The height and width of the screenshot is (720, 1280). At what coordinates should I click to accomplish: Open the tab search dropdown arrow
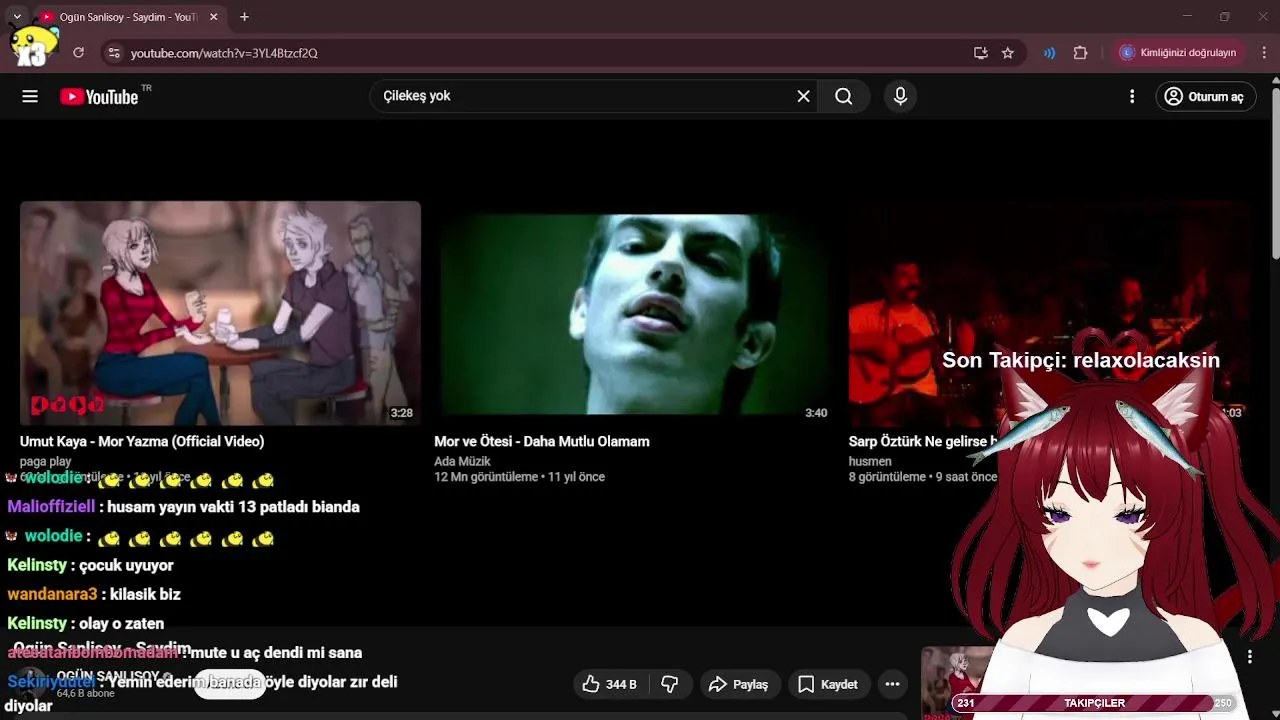pos(16,17)
